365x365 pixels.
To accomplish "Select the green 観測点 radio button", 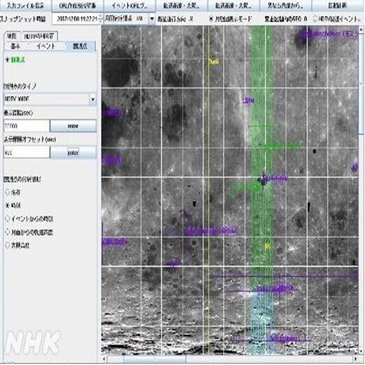I will 7,60.
